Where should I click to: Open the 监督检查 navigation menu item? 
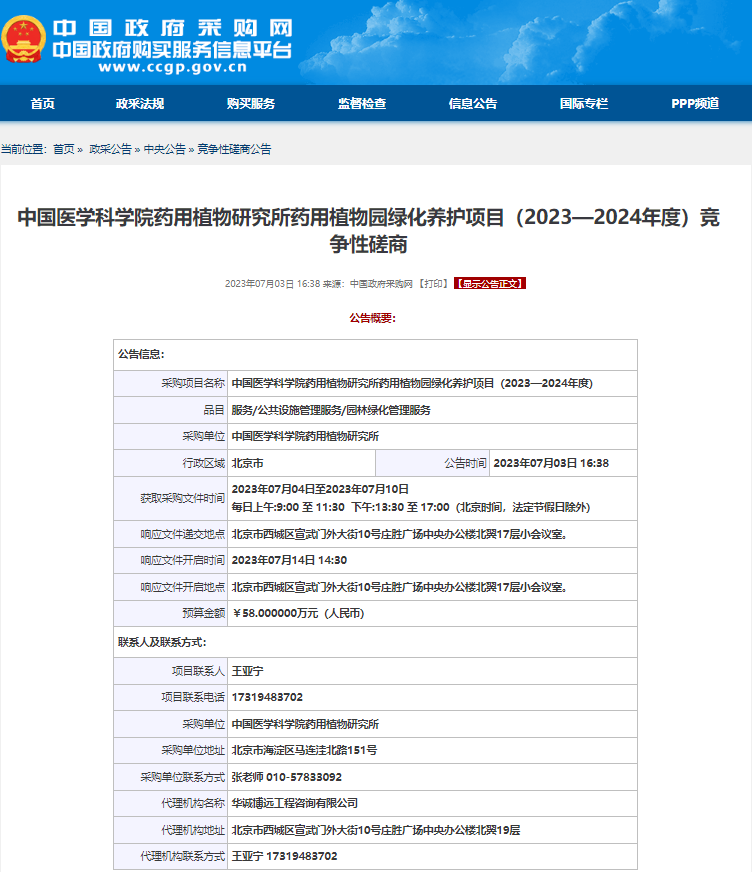(x=362, y=103)
